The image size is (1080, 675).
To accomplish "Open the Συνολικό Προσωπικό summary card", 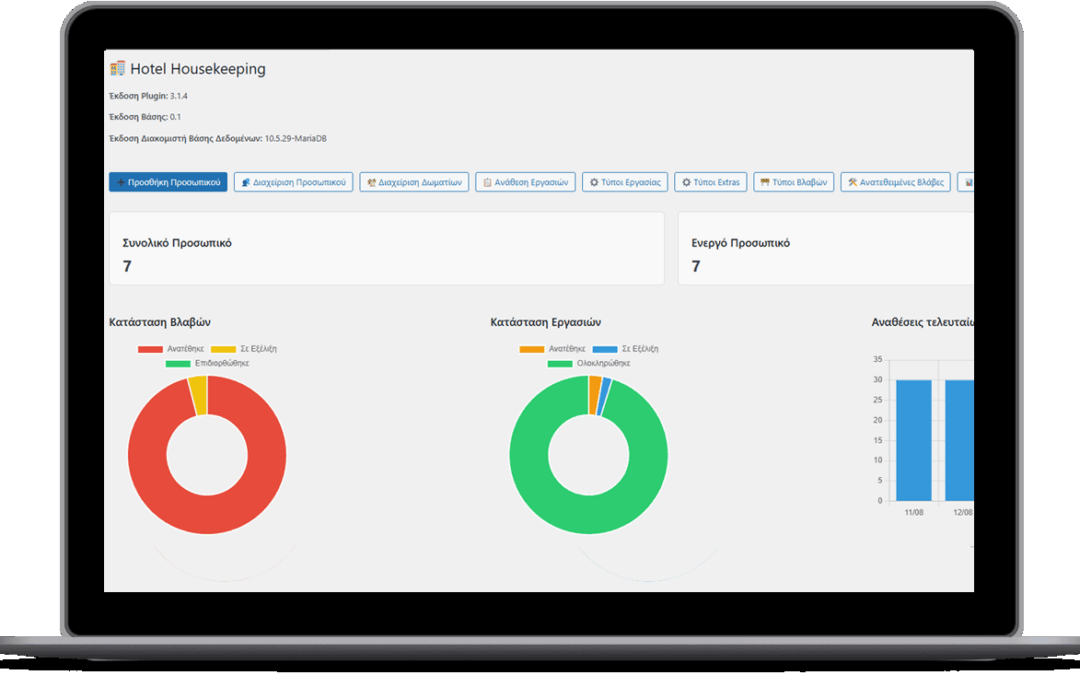I will click(x=386, y=248).
